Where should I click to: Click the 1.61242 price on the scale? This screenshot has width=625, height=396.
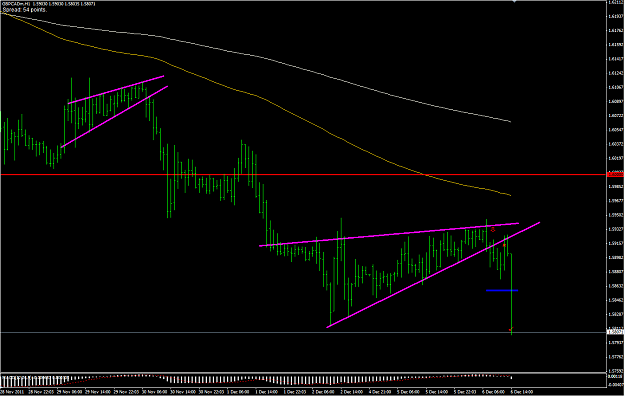click(615, 73)
